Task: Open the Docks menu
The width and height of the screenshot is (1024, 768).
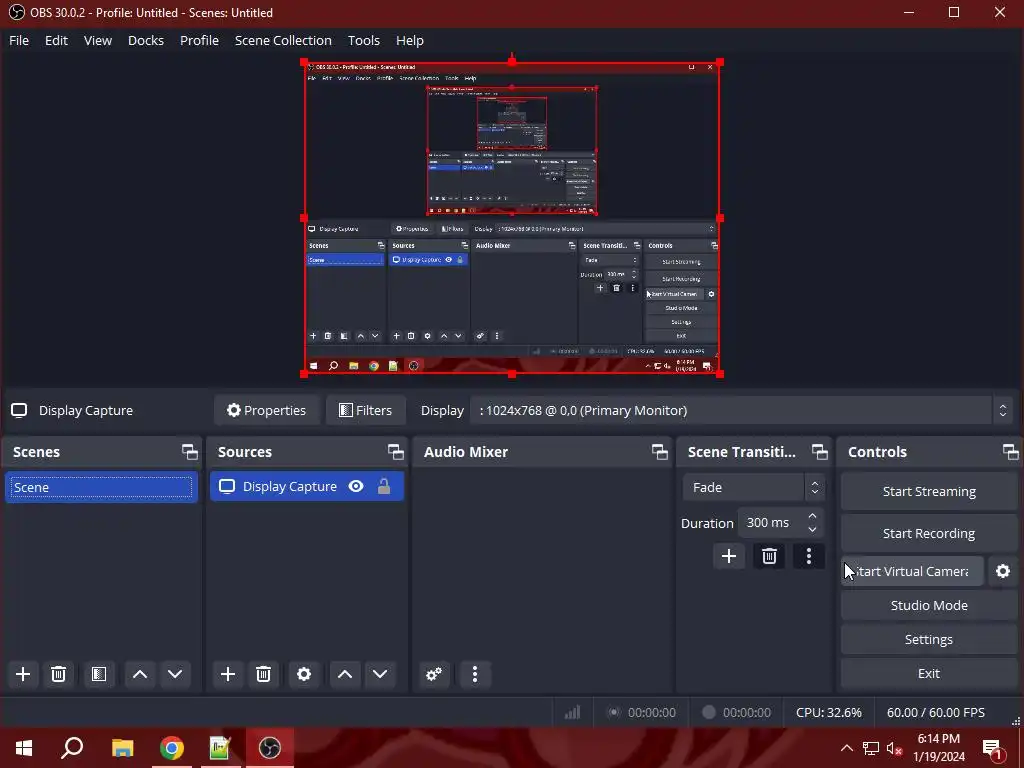Action: (146, 40)
